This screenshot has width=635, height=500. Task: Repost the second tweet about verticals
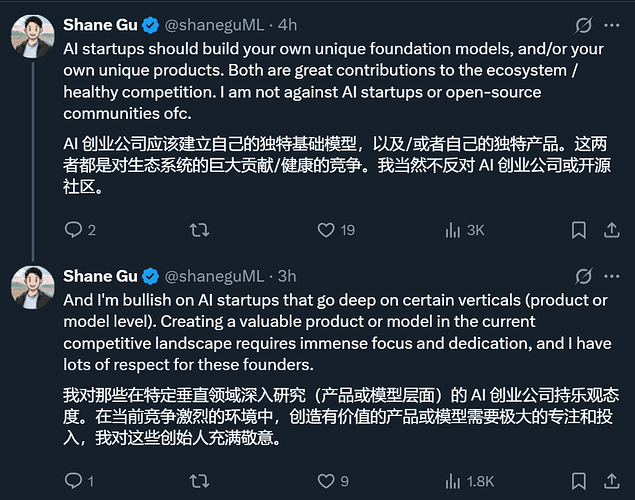point(199,481)
